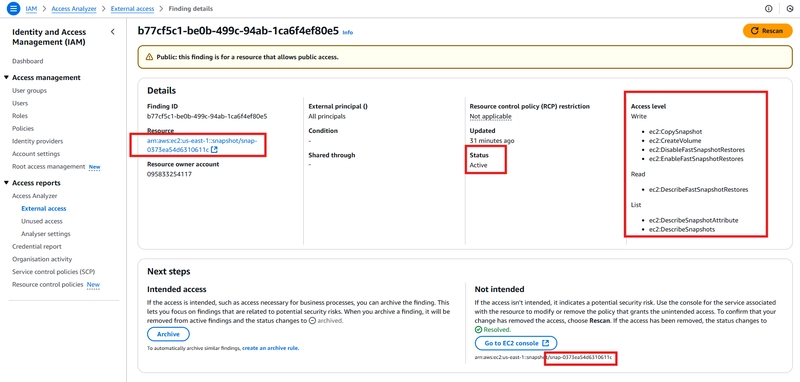Click the info circle icon in top bar
This screenshot has width=800, height=382.
tap(769, 9)
